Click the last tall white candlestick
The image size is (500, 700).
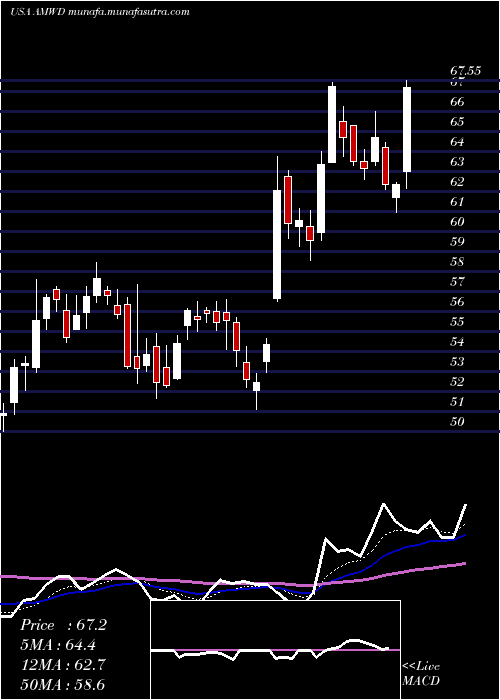tap(407, 129)
